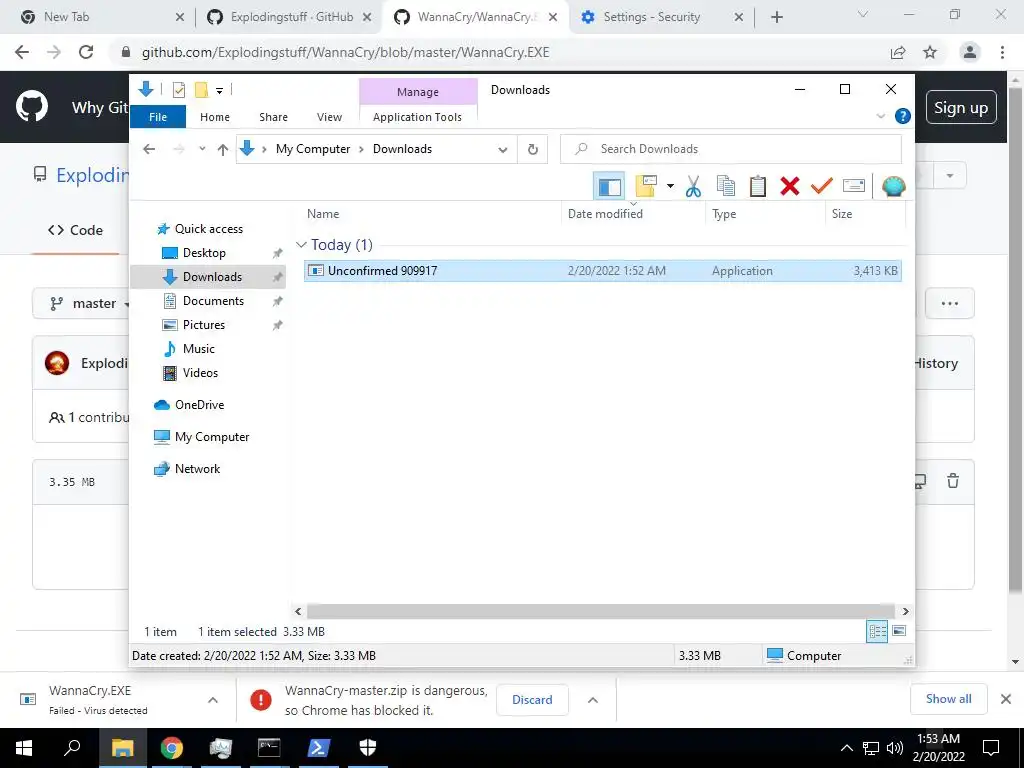The image size is (1024, 768).
Task: Open WannaCry-master.zip download options chevron
Action: point(592,700)
